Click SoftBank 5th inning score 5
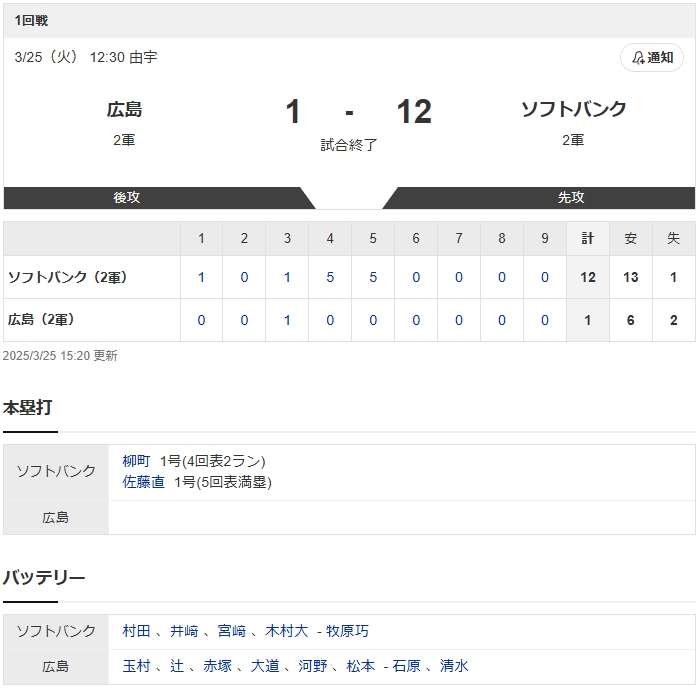This screenshot has width=698, height=689. 373,277
